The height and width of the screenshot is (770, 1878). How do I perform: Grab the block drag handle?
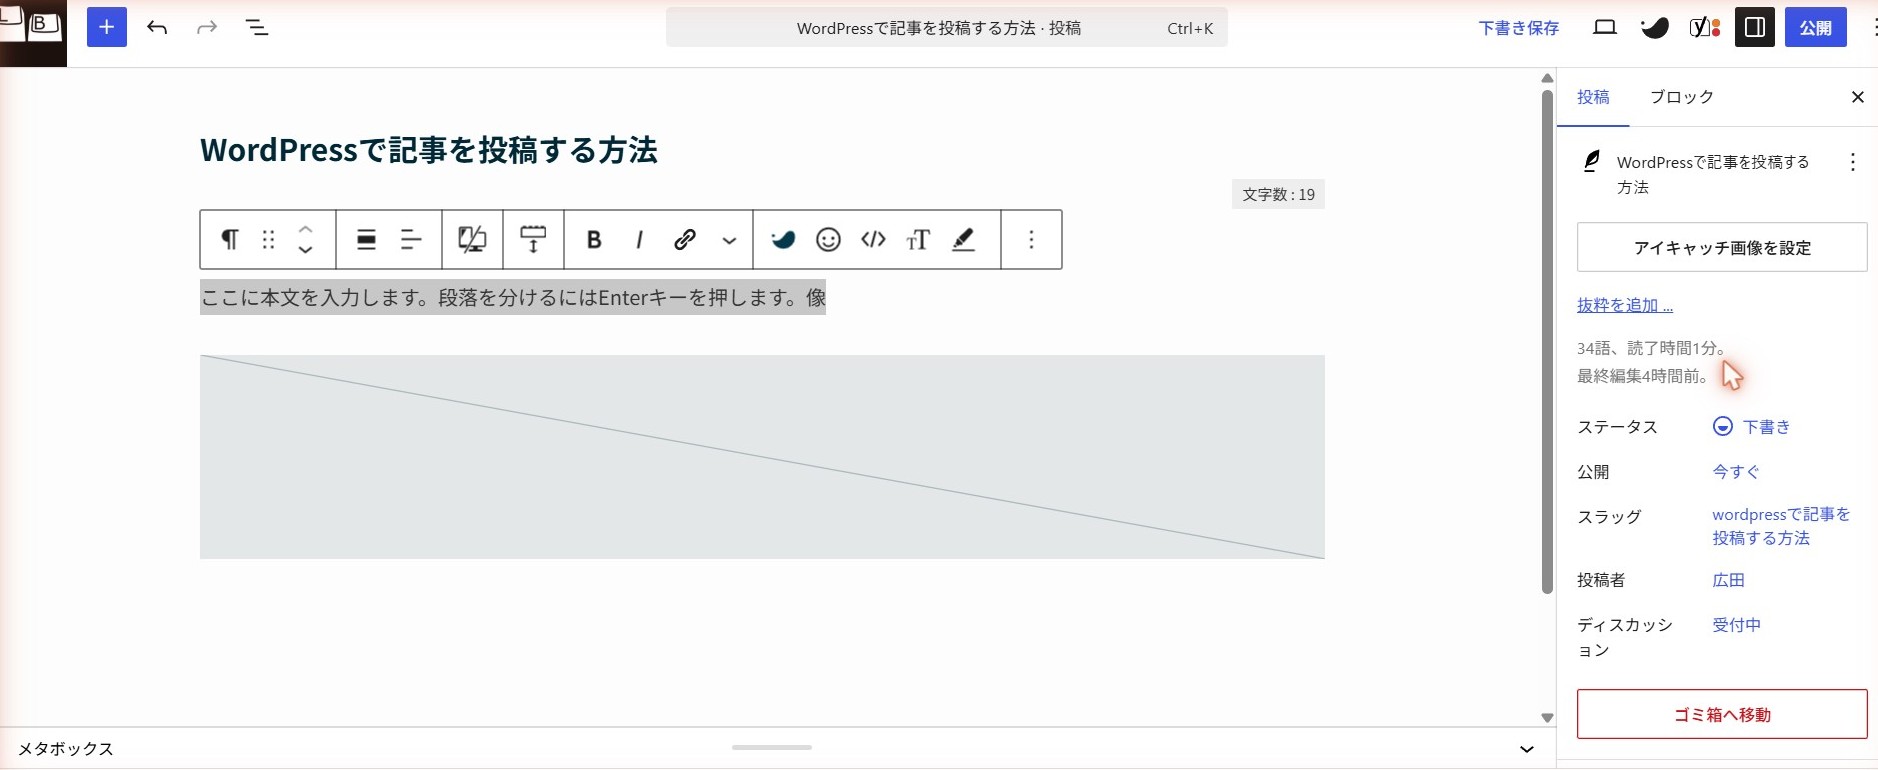[x=268, y=239]
